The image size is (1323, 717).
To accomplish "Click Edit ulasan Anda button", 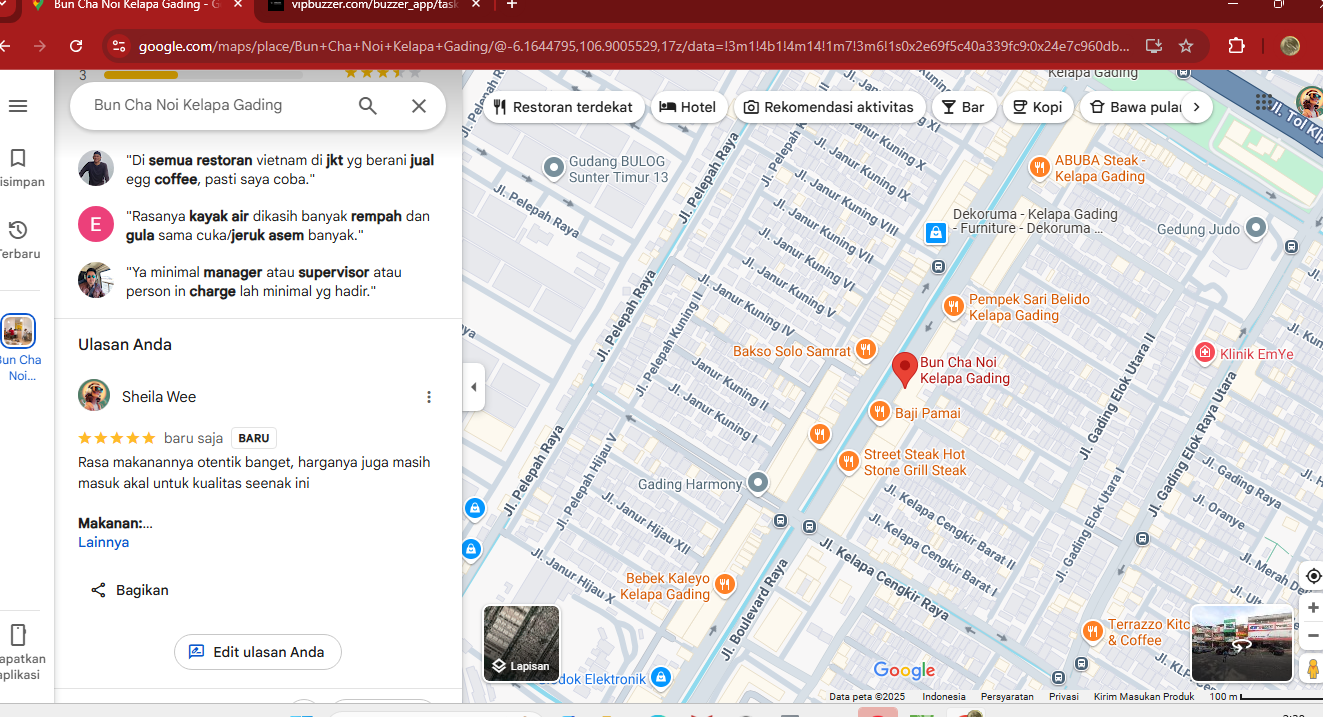I will [x=257, y=652].
